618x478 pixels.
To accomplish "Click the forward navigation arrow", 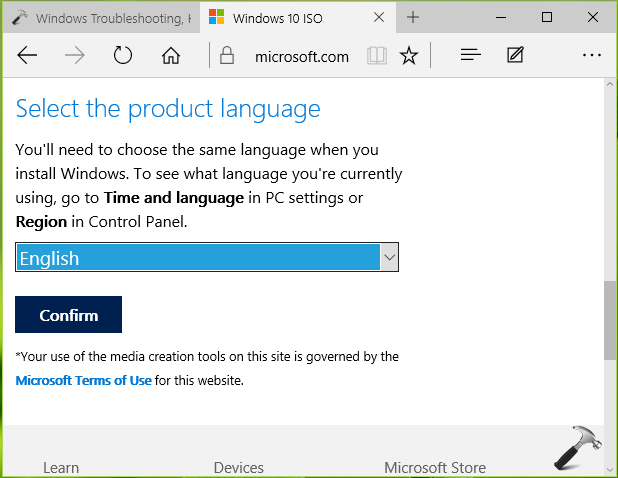I will tap(75, 55).
